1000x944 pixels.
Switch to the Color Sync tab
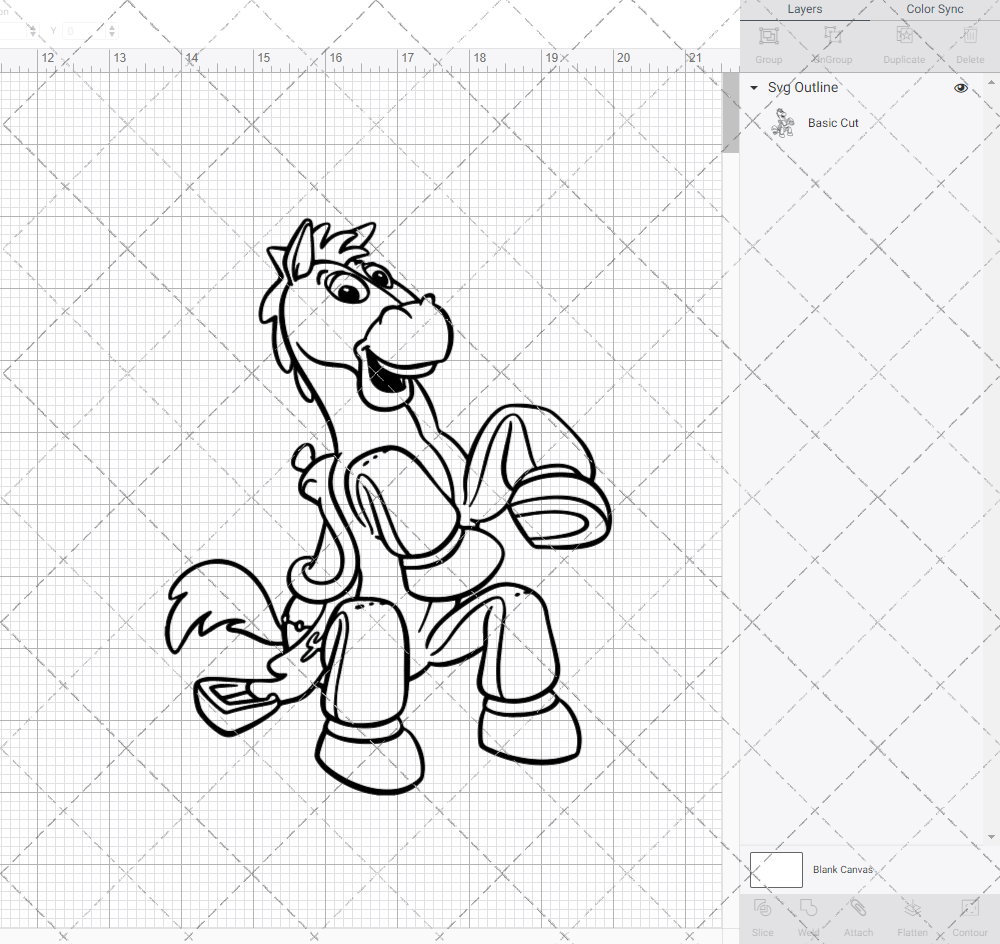(x=934, y=9)
